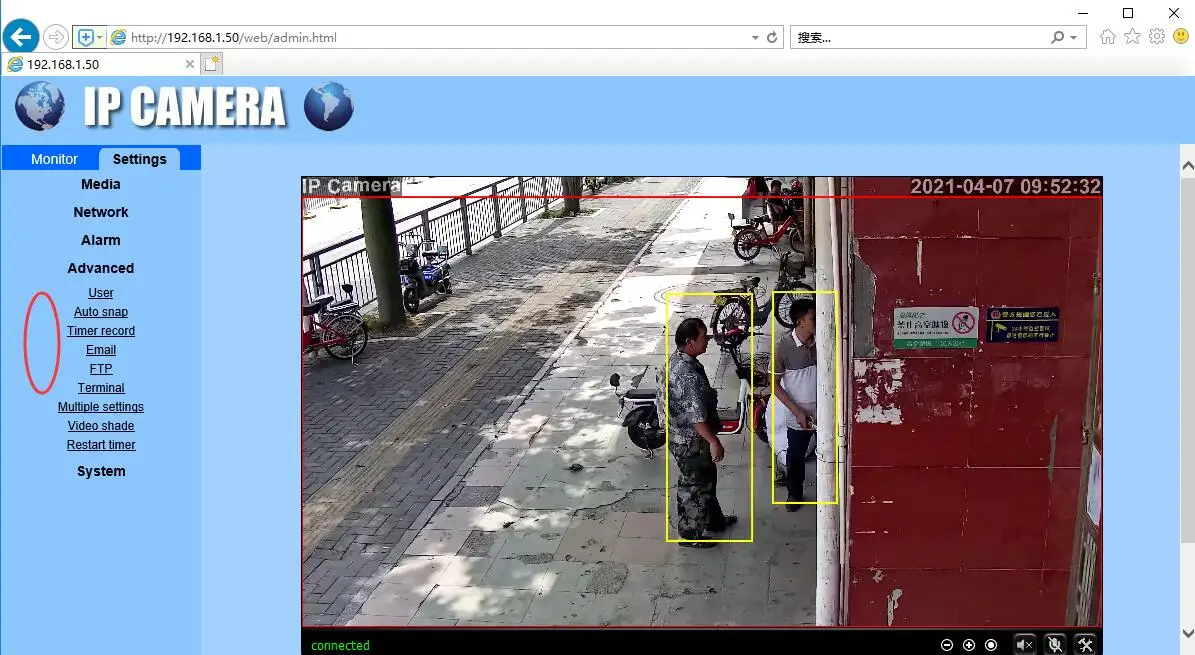
Task: Expand the address bar history dropdown
Action: click(x=755, y=37)
